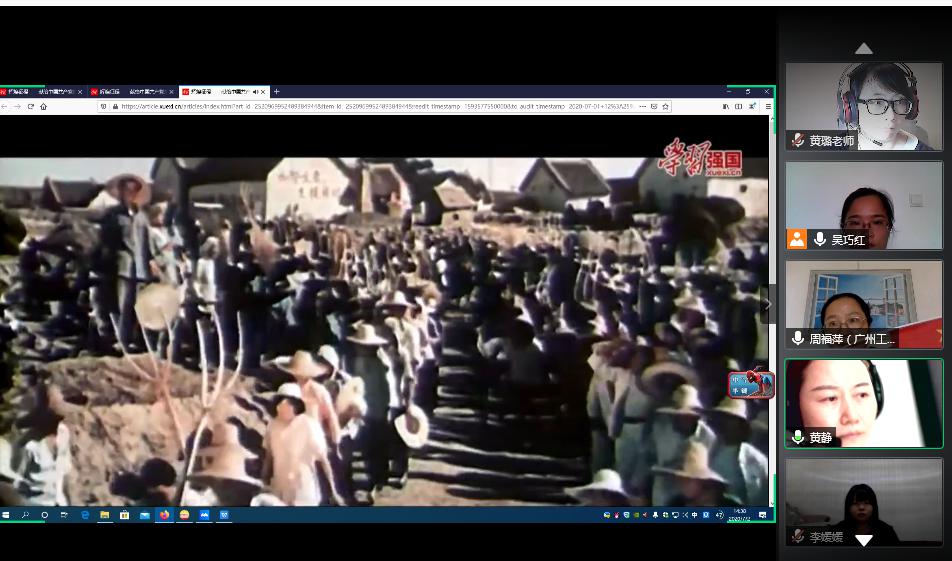Image resolution: width=952 pixels, height=561 pixels.
Task: Open the browser hamburger menu
Action: tap(768, 106)
